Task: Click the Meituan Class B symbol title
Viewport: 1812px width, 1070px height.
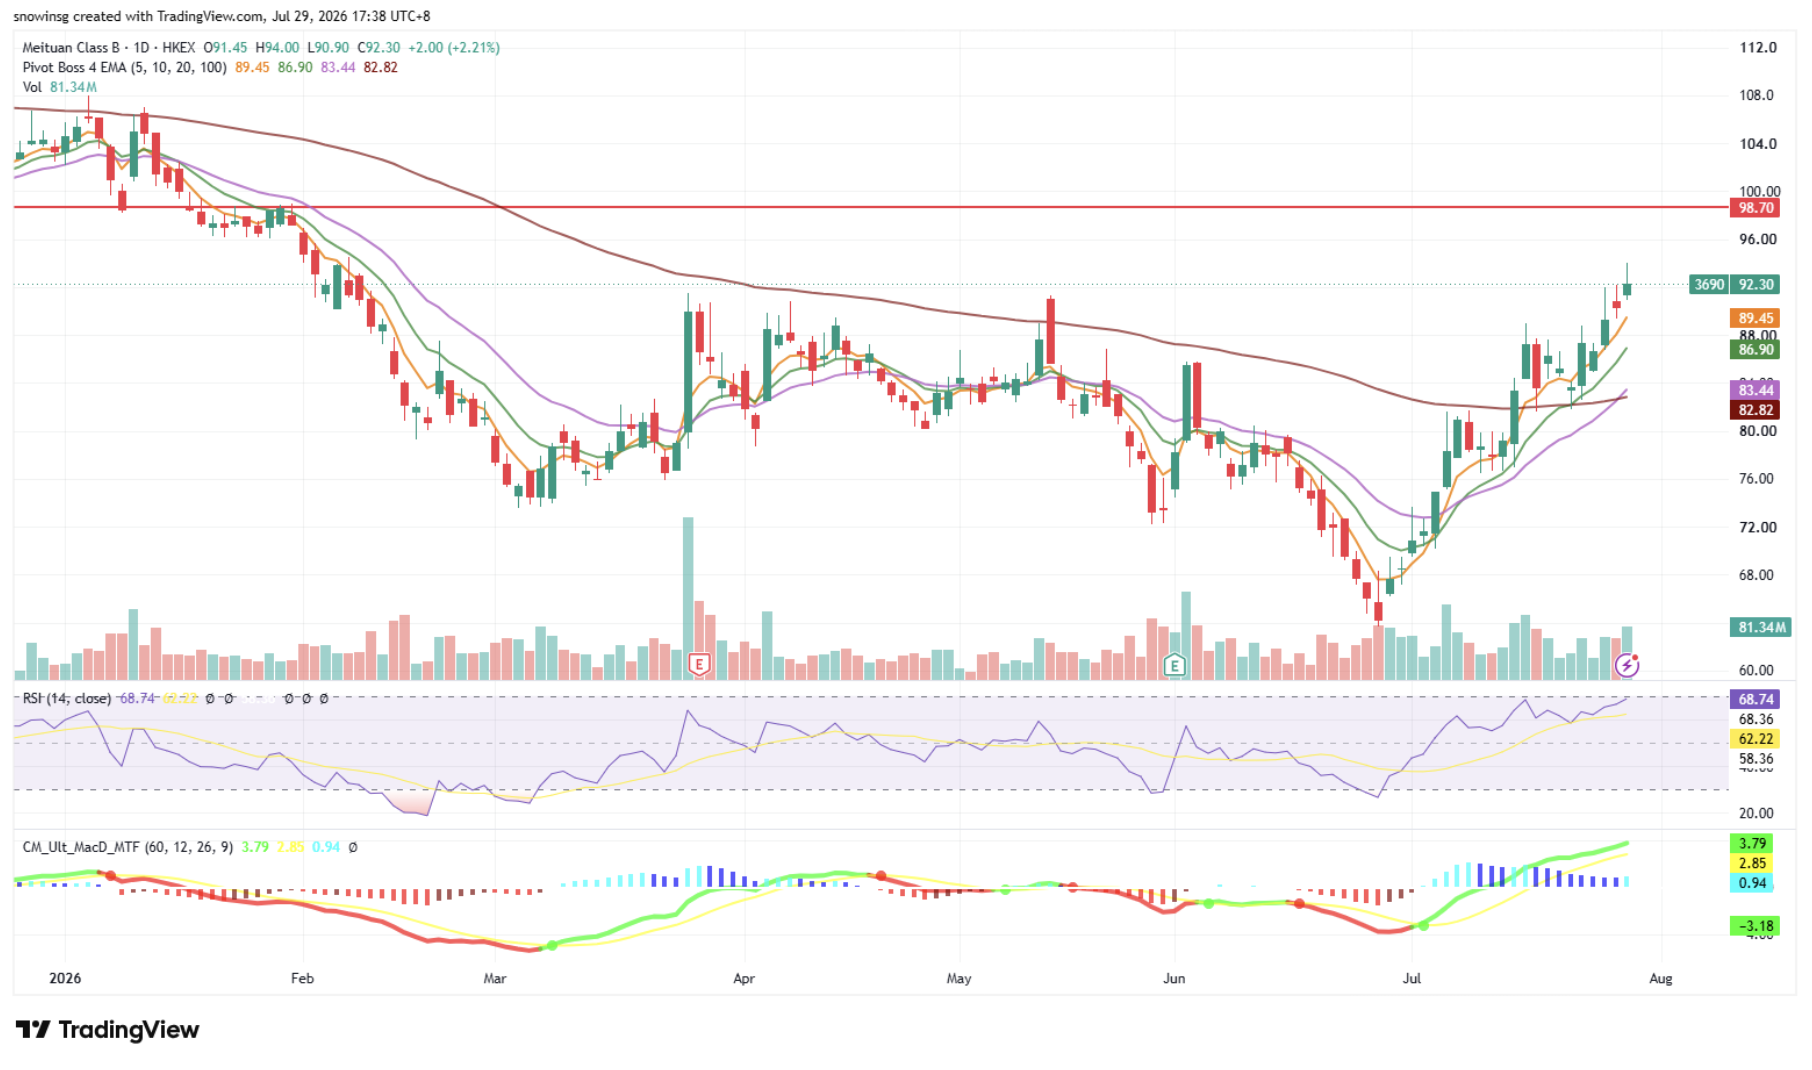Action: pos(71,47)
